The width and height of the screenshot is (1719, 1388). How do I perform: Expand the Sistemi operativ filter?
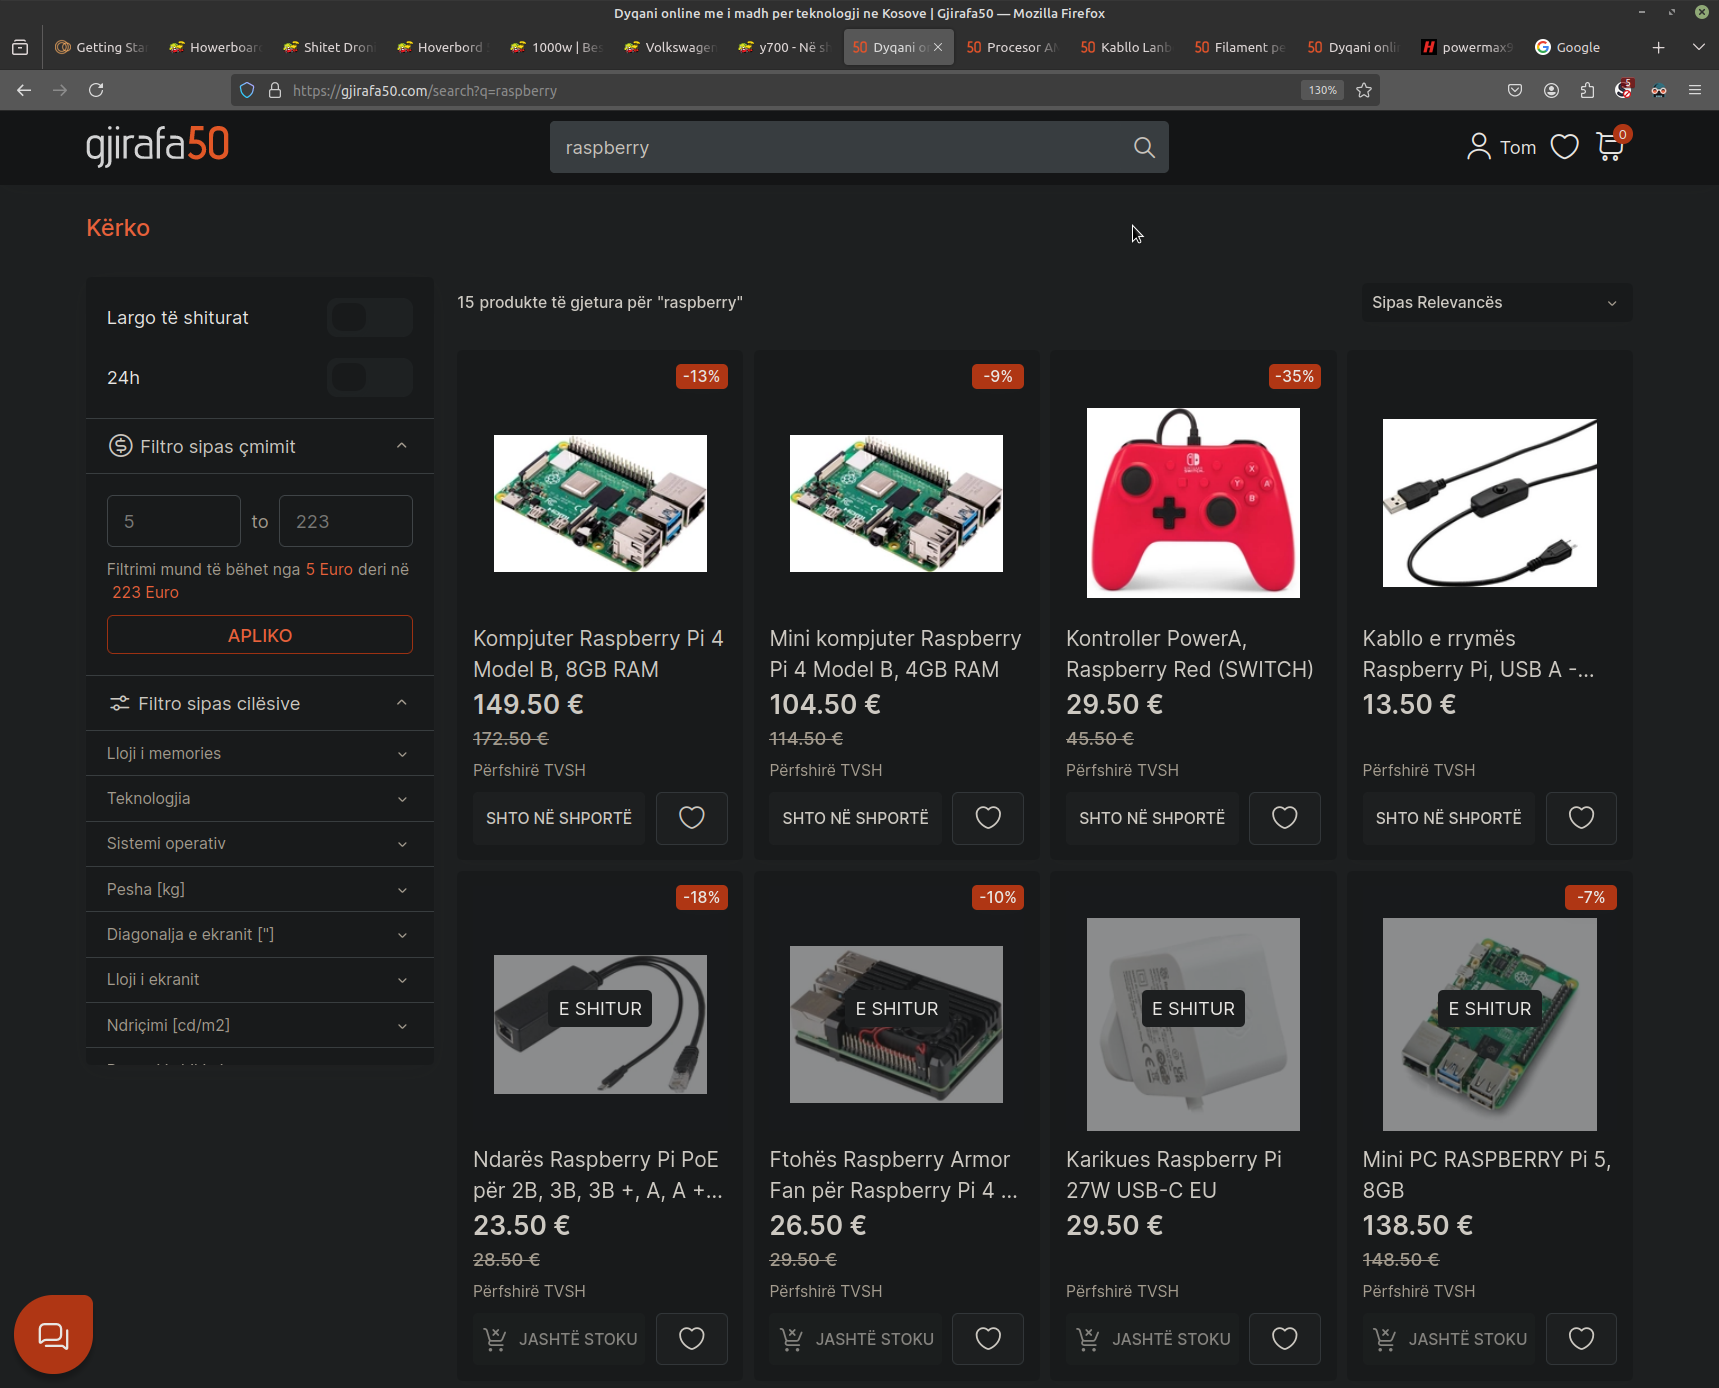pos(260,843)
